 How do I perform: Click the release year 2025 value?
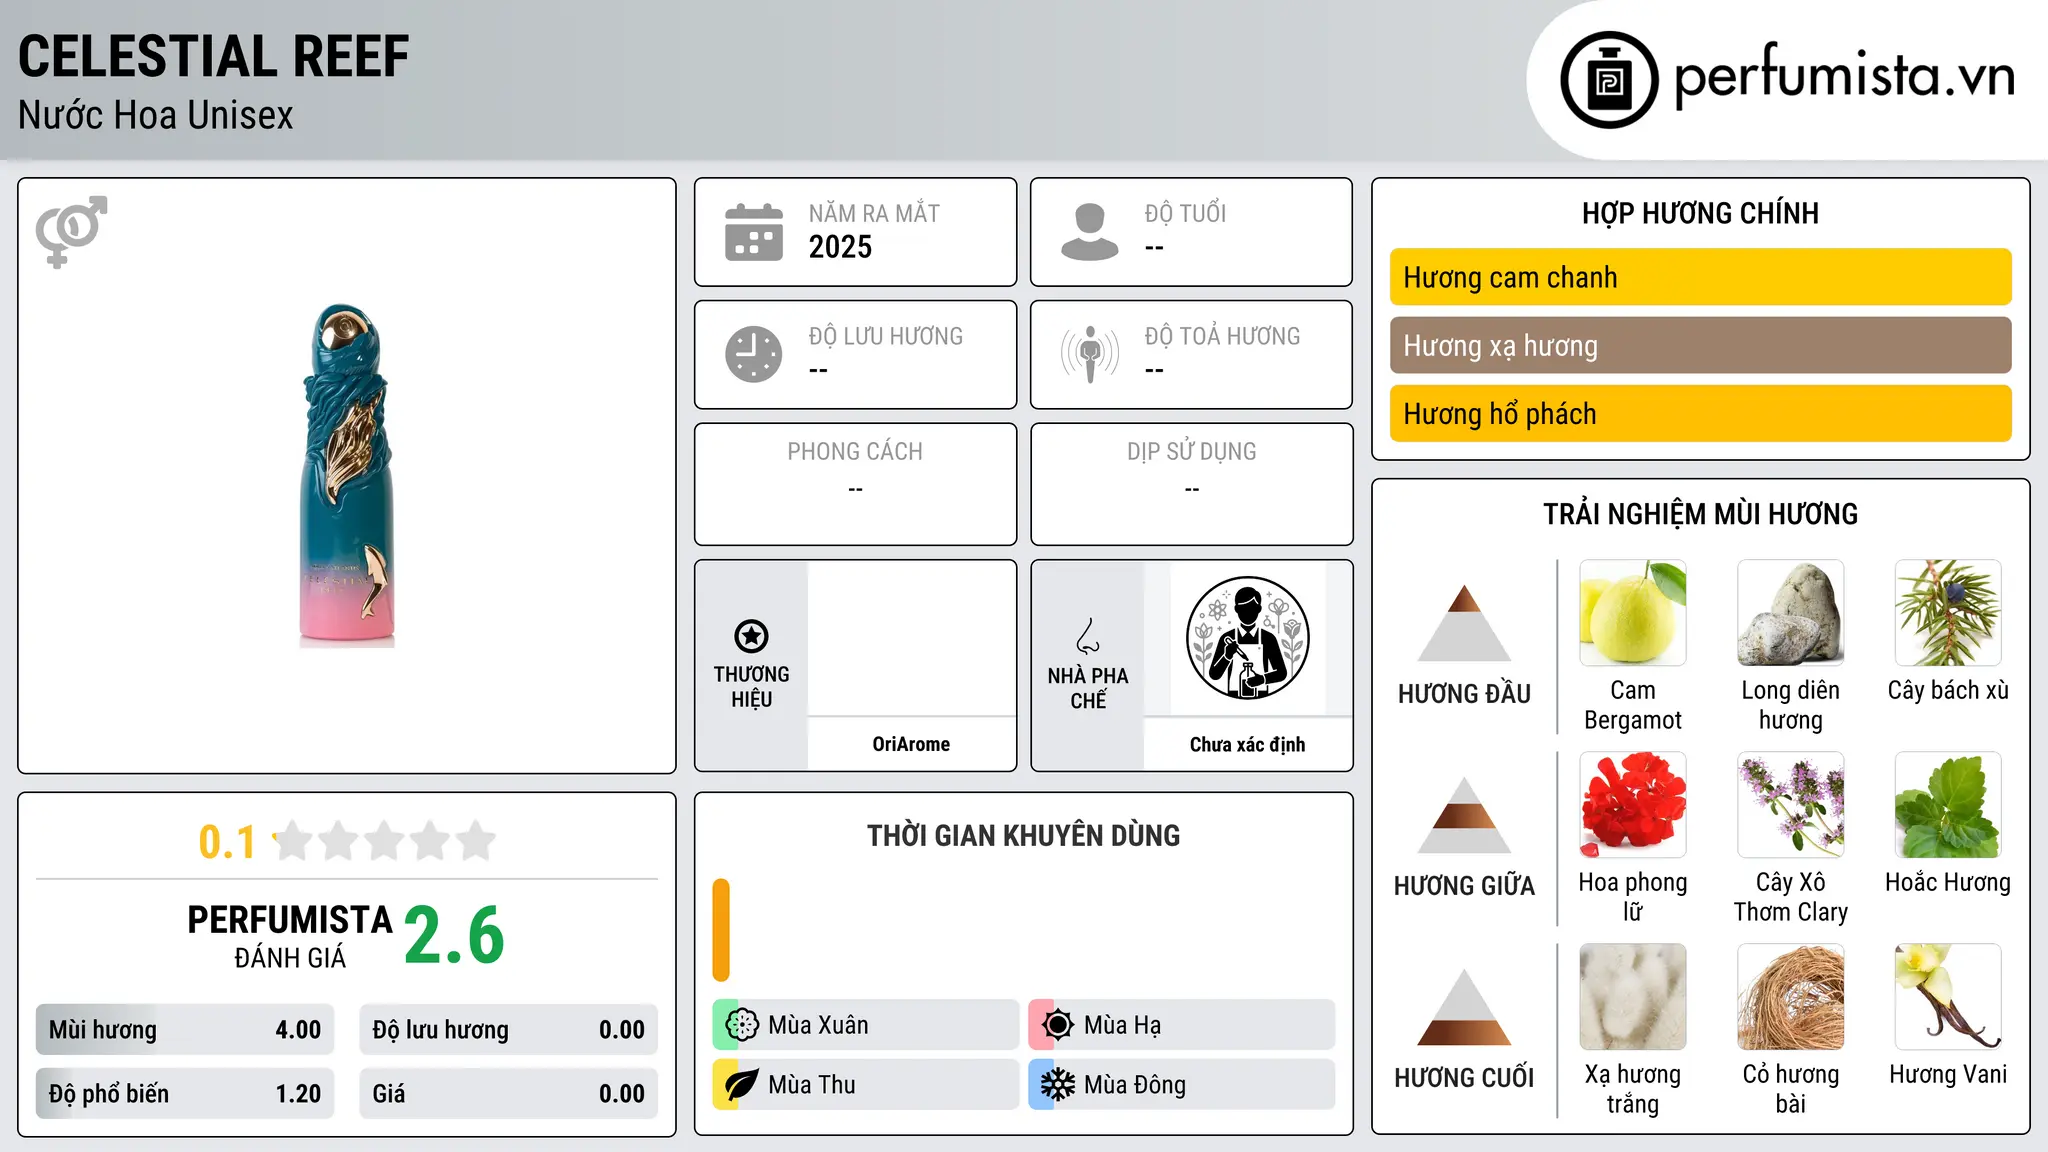click(840, 247)
